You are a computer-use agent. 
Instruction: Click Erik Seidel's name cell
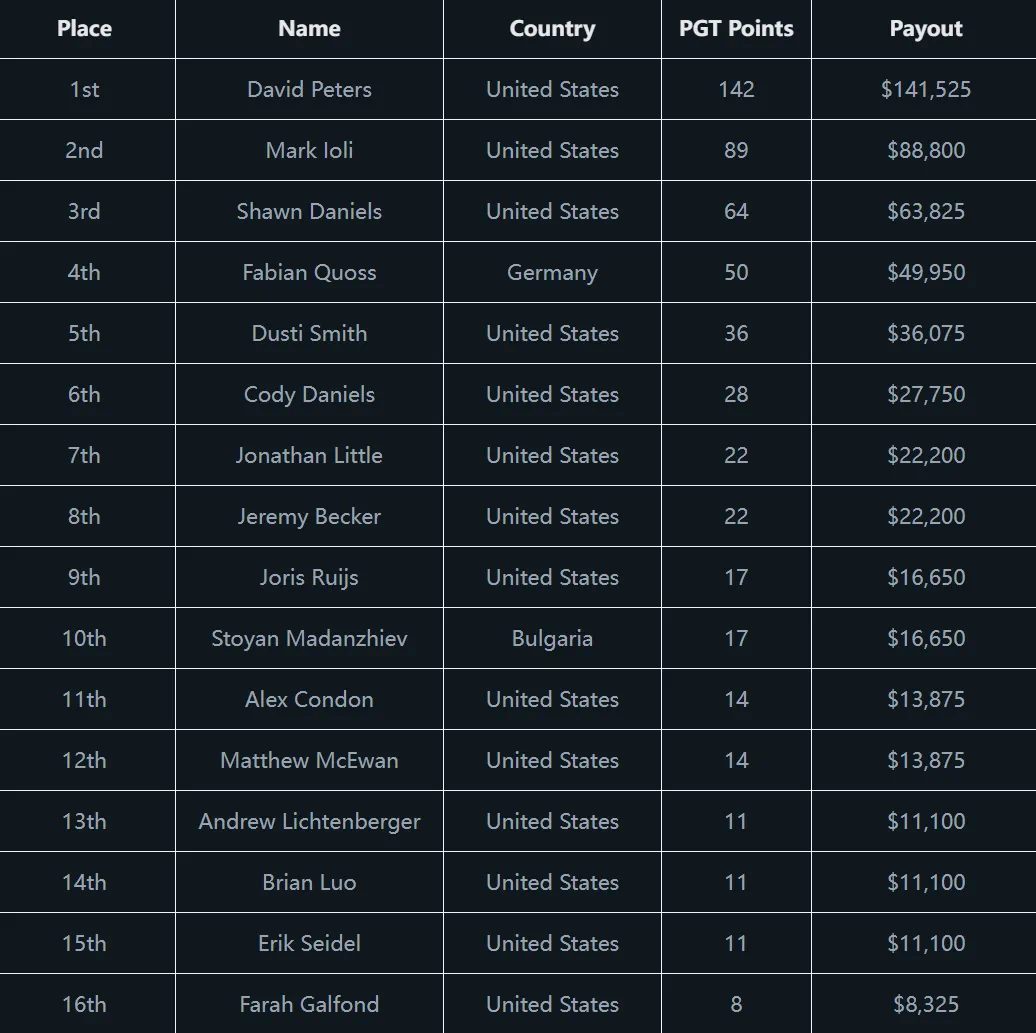click(309, 943)
